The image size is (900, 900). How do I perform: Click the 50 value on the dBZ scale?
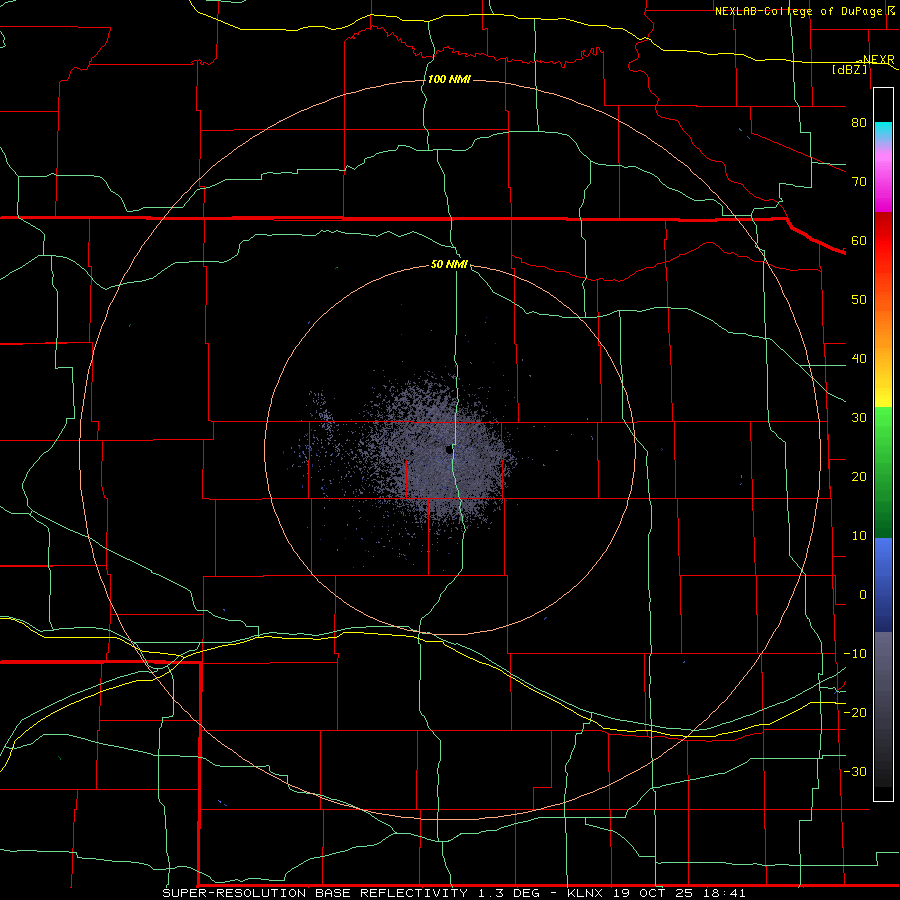859,300
